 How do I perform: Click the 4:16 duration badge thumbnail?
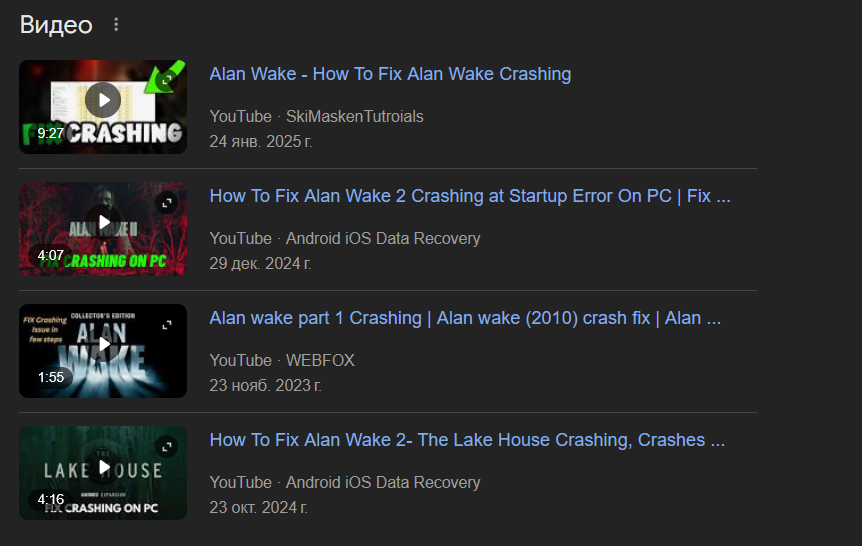tap(51, 499)
